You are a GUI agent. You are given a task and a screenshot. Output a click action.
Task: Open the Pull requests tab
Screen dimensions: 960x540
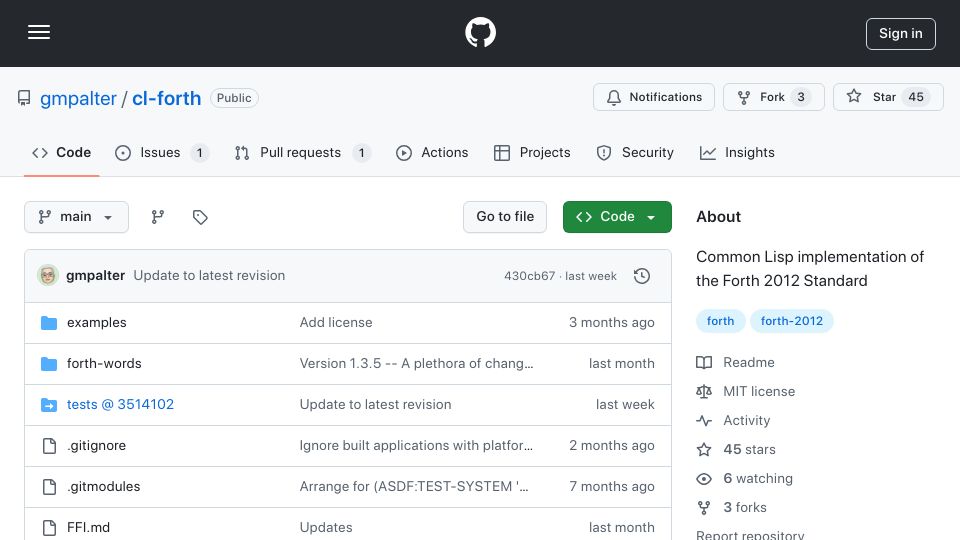[302, 152]
